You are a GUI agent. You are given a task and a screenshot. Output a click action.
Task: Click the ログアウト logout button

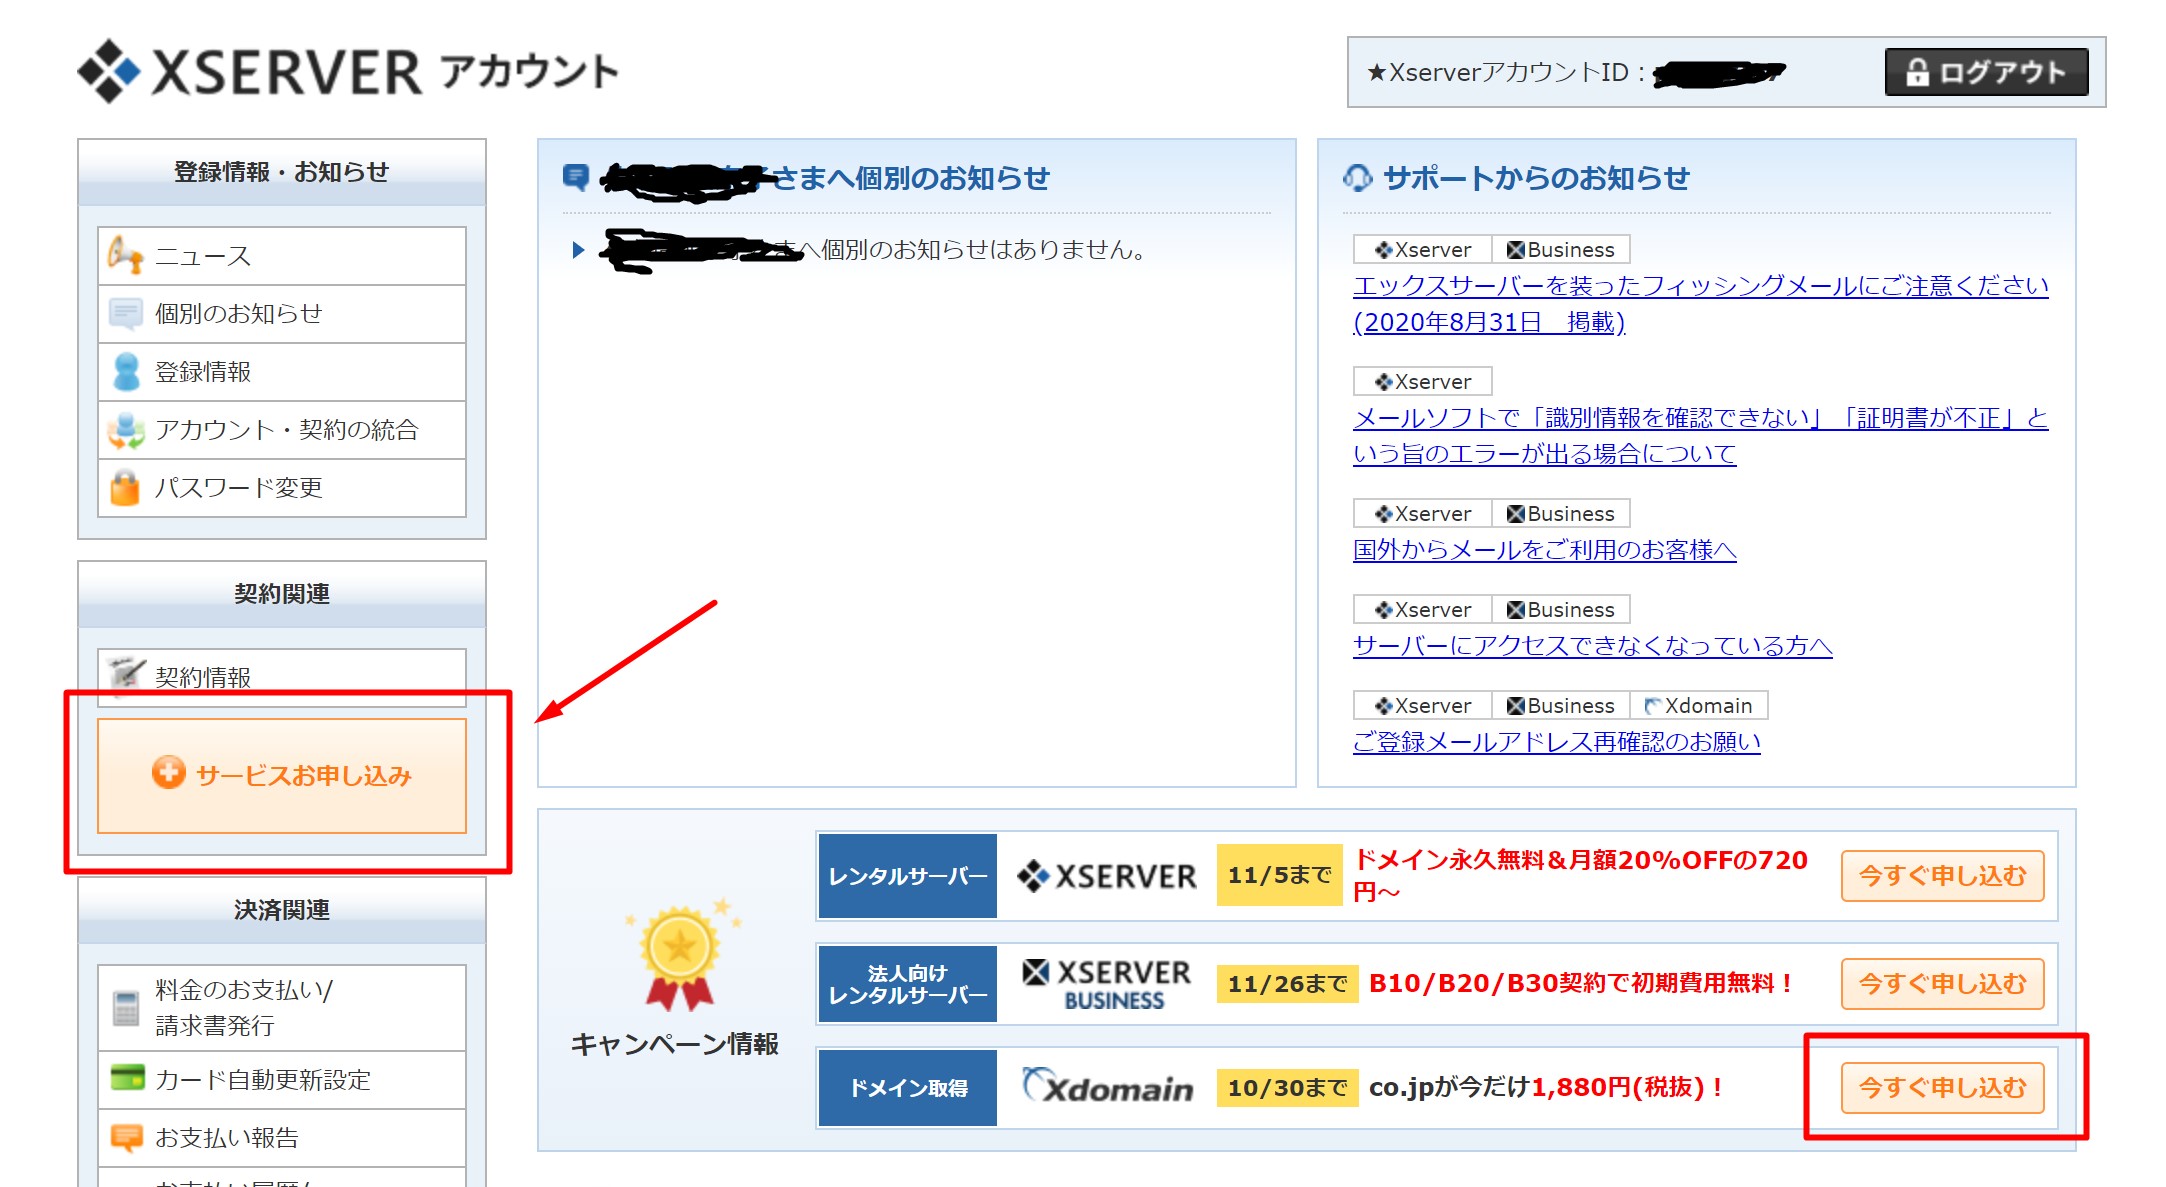(x=1986, y=72)
